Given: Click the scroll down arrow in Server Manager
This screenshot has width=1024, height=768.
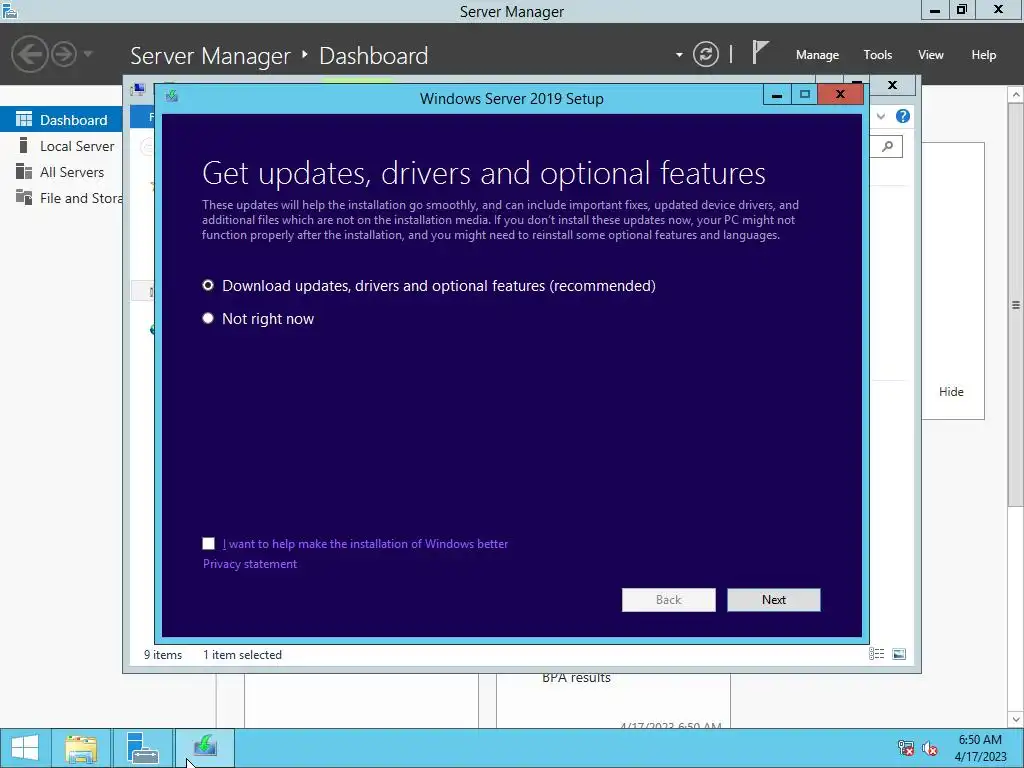Looking at the screenshot, I should click(x=1016, y=720).
